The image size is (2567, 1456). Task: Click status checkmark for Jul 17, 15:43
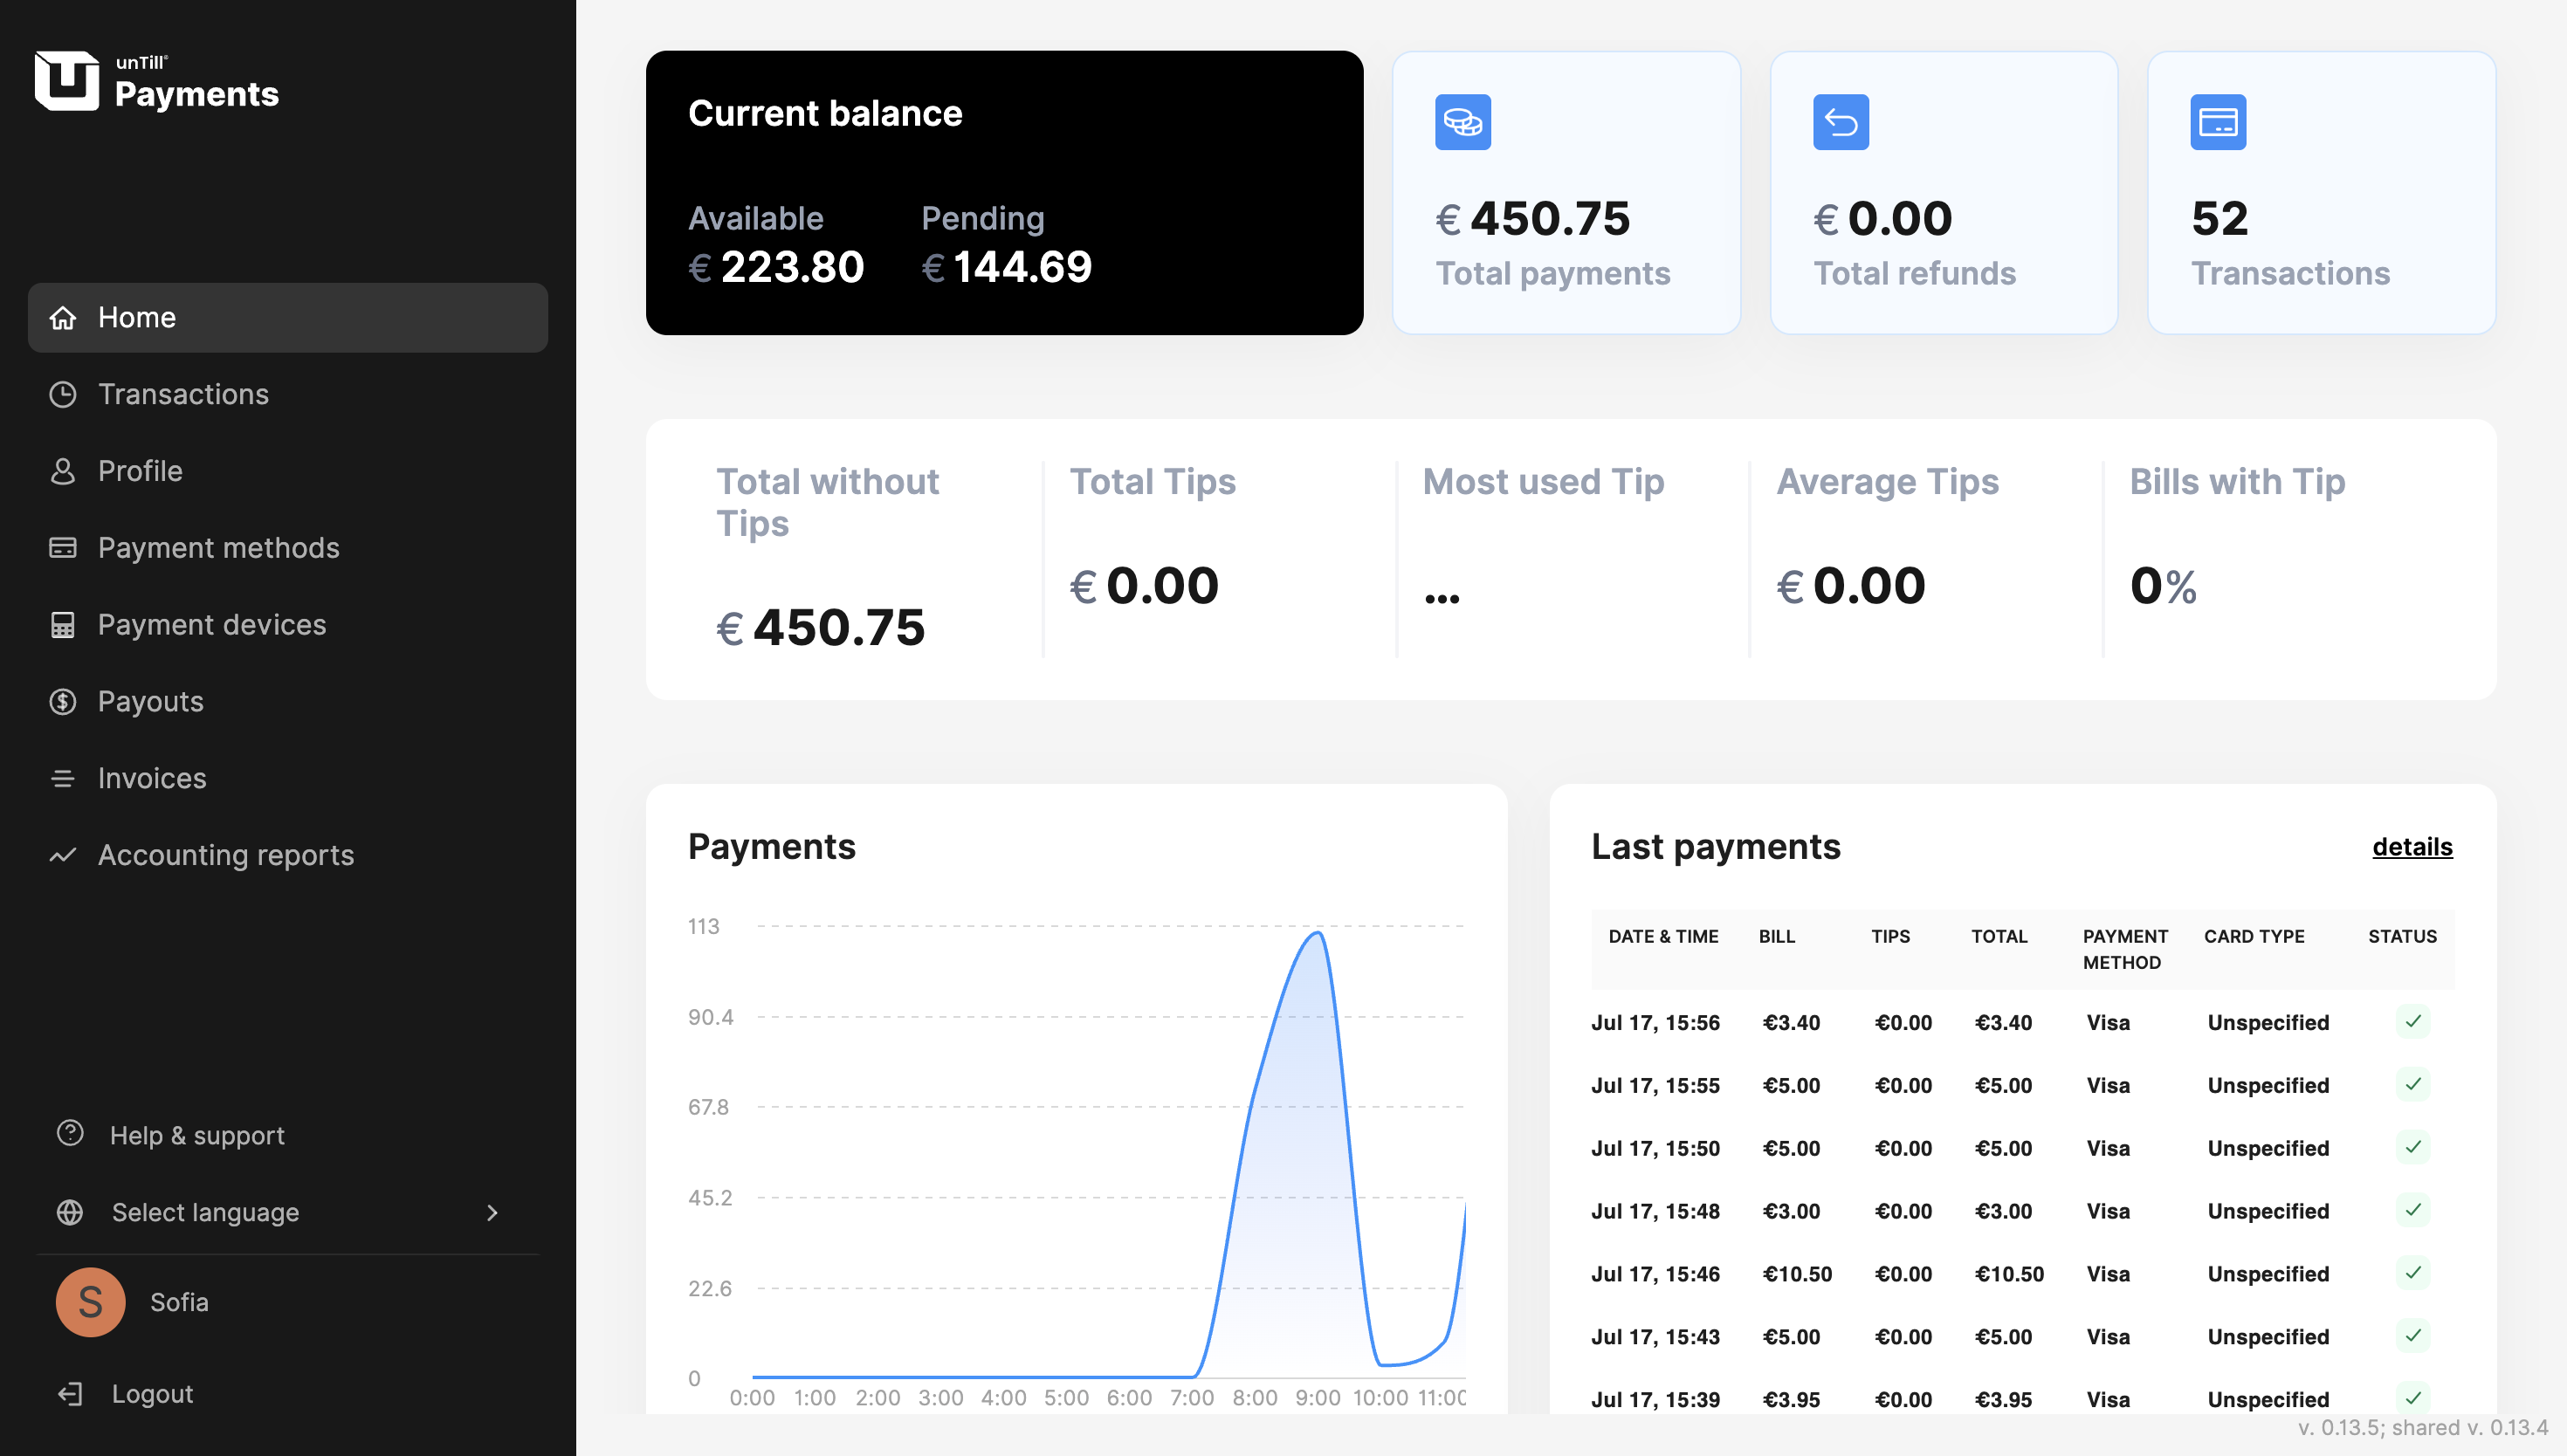point(2412,1336)
